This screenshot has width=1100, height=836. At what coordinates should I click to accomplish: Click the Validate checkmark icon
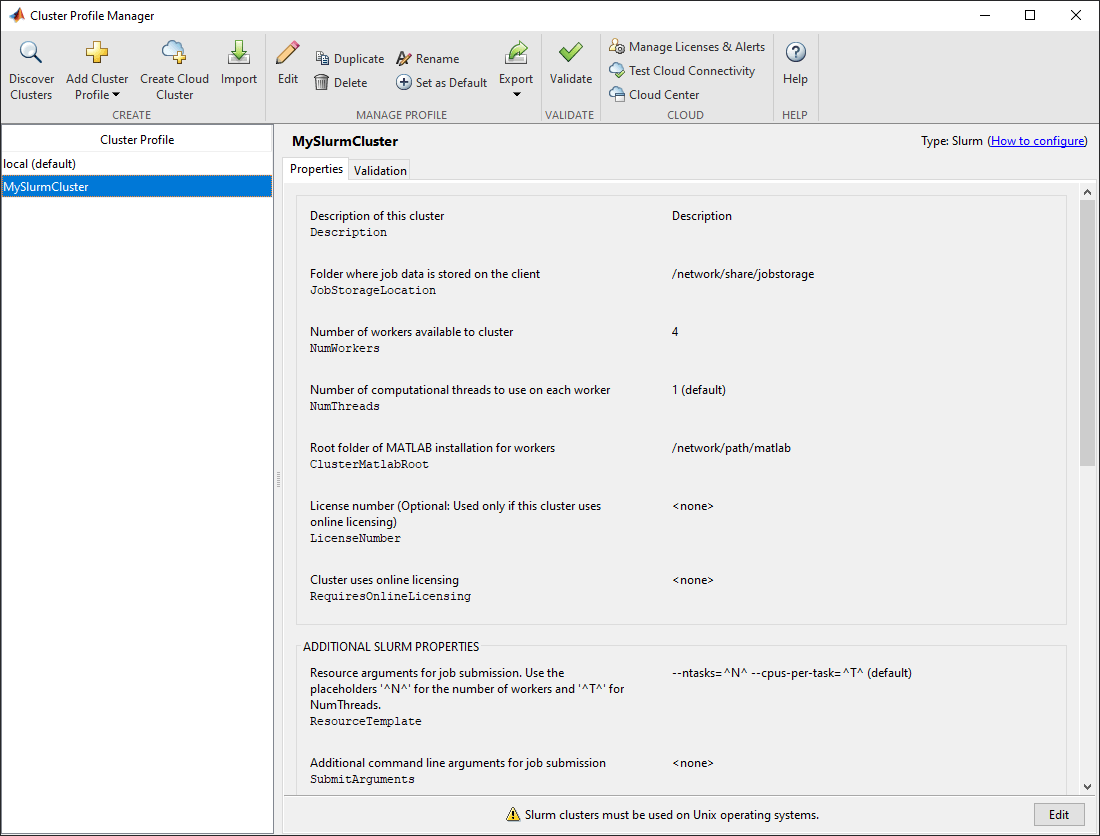[570, 52]
